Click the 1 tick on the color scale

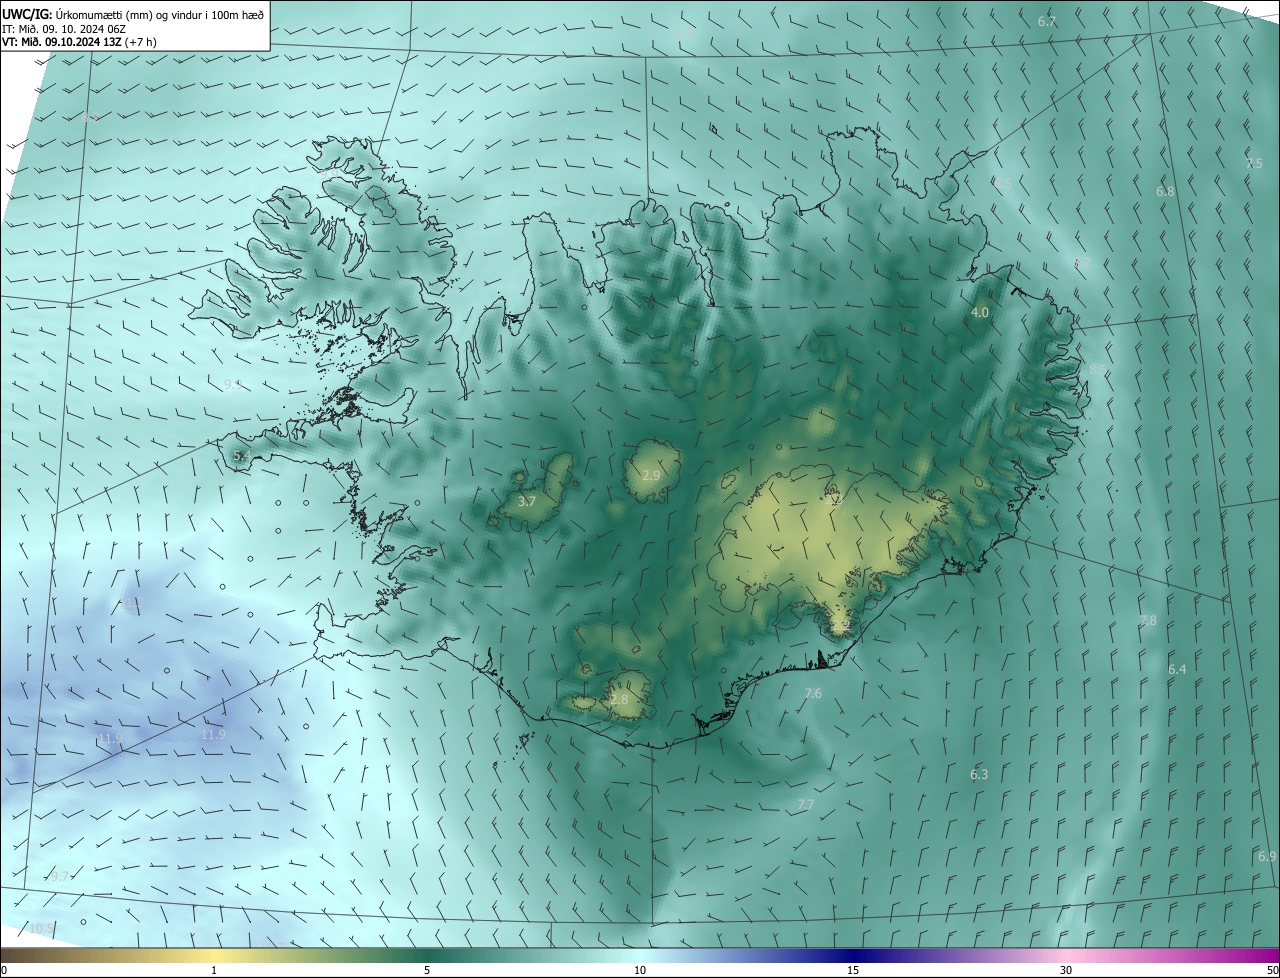click(x=214, y=970)
